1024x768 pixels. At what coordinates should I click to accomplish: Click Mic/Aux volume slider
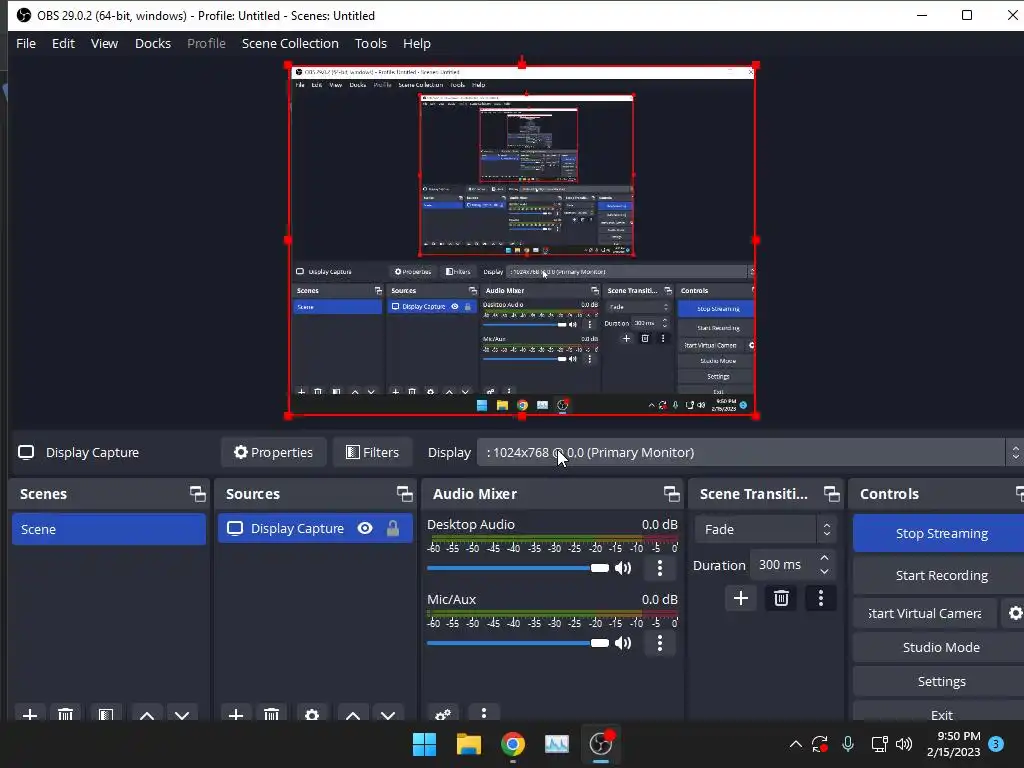click(x=518, y=643)
